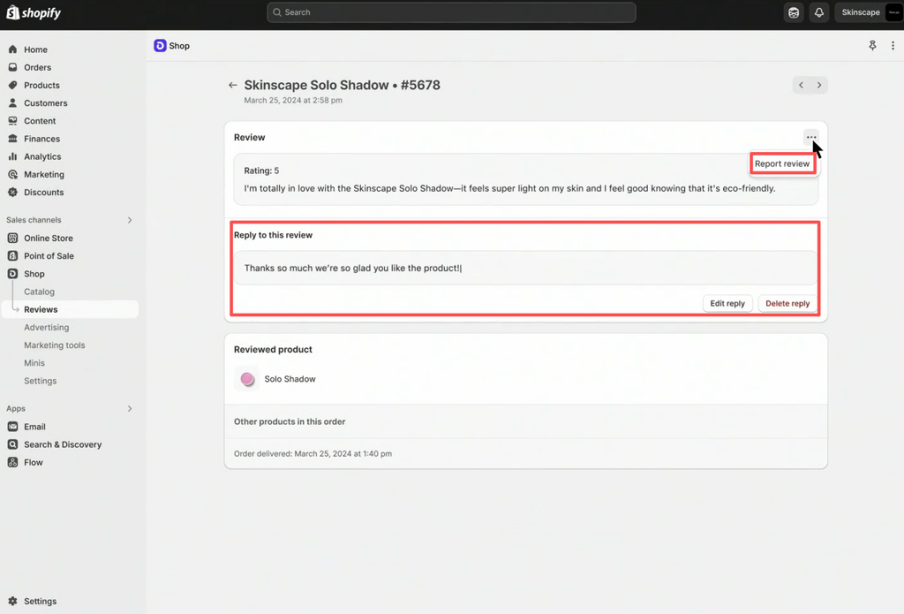Viewport: 904px width, 614px height.
Task: Navigate to Analytics in the sidebar
Action: click(42, 157)
